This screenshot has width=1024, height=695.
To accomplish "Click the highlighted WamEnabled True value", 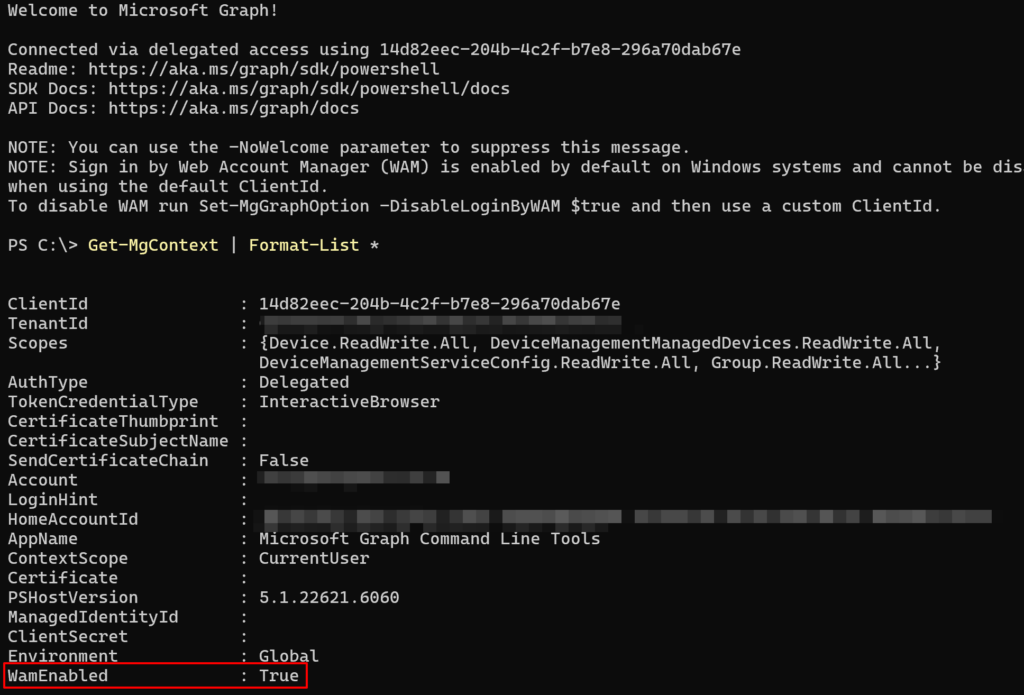I will (x=279, y=675).
